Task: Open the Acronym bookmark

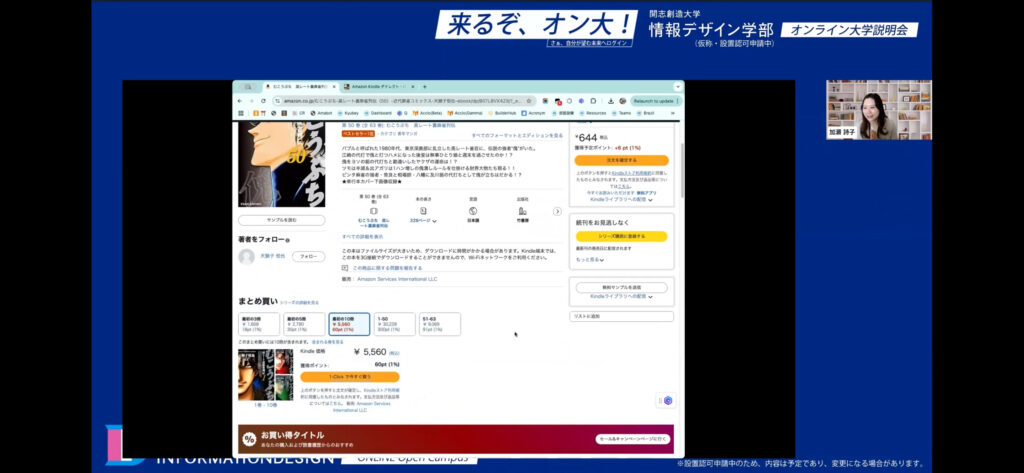Action: tap(533, 113)
